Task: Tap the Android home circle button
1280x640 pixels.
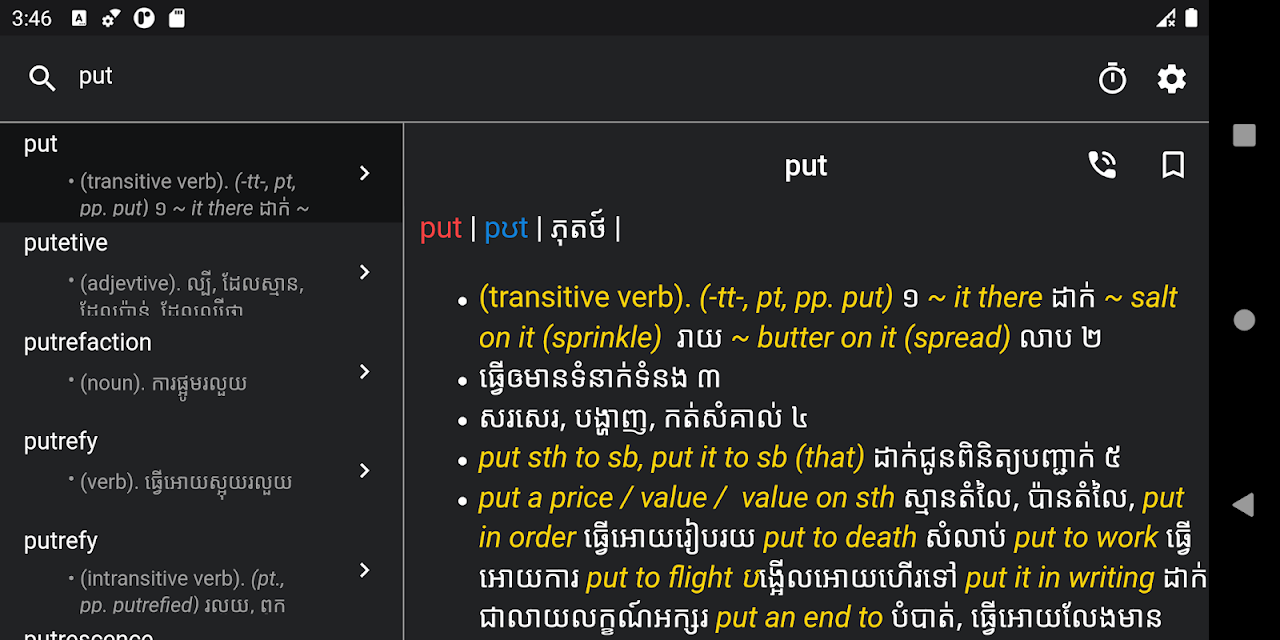Action: point(1244,320)
